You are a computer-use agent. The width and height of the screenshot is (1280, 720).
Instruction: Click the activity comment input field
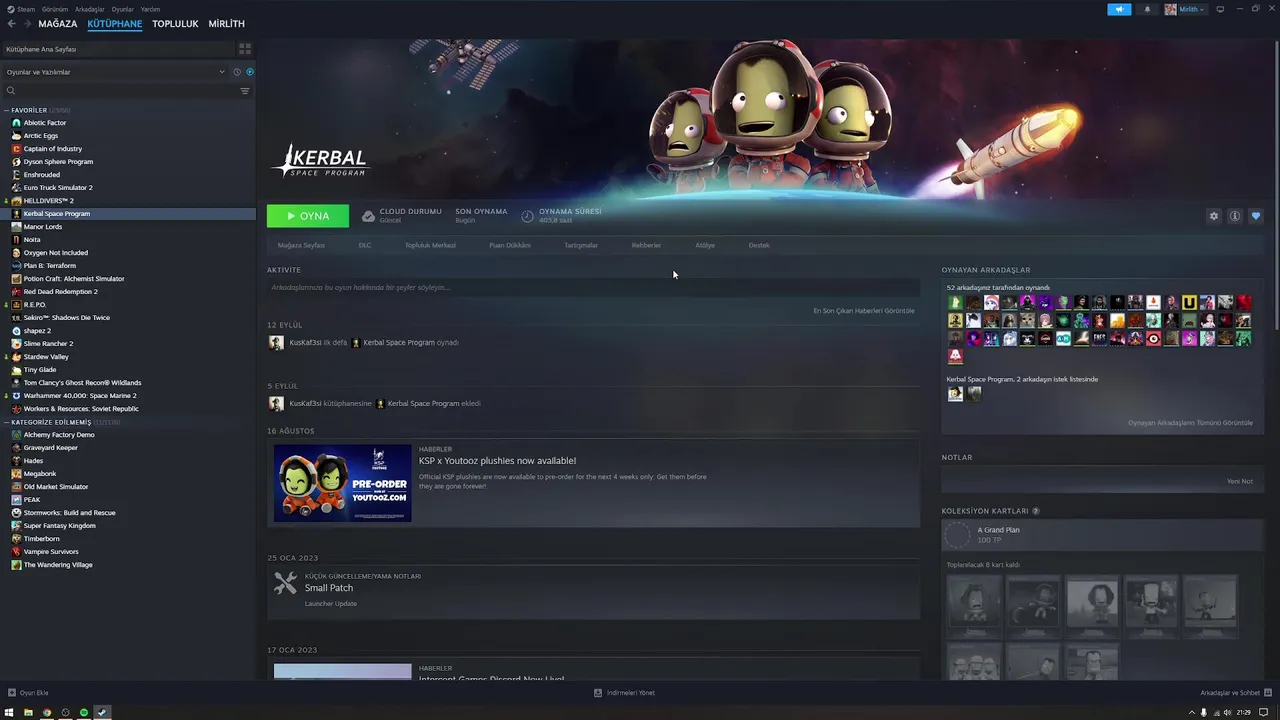click(x=593, y=288)
